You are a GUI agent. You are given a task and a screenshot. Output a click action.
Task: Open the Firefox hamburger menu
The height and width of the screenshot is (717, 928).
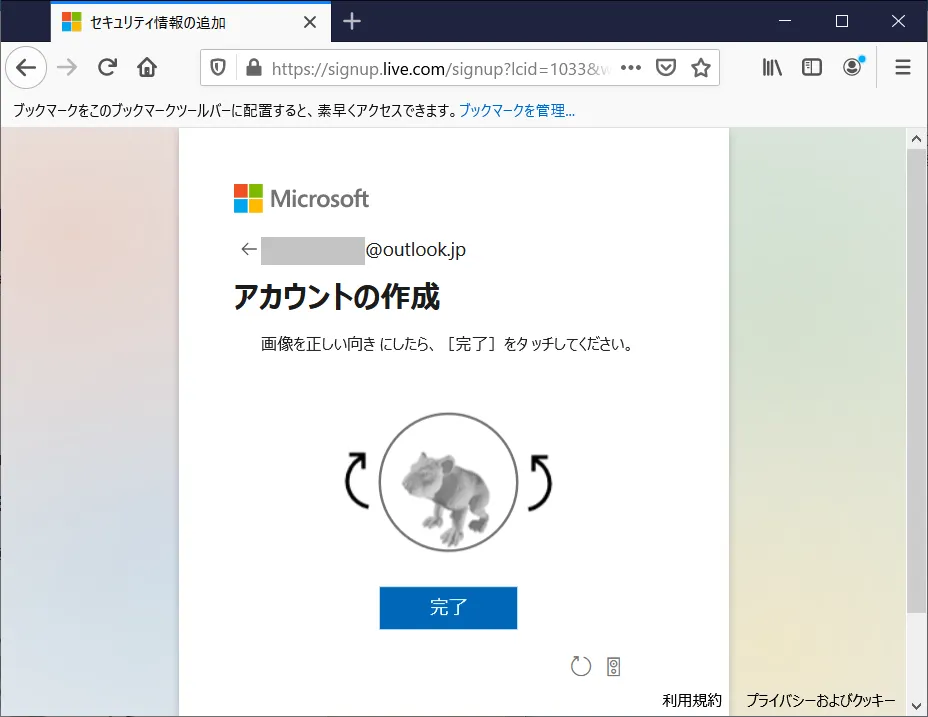(x=903, y=67)
